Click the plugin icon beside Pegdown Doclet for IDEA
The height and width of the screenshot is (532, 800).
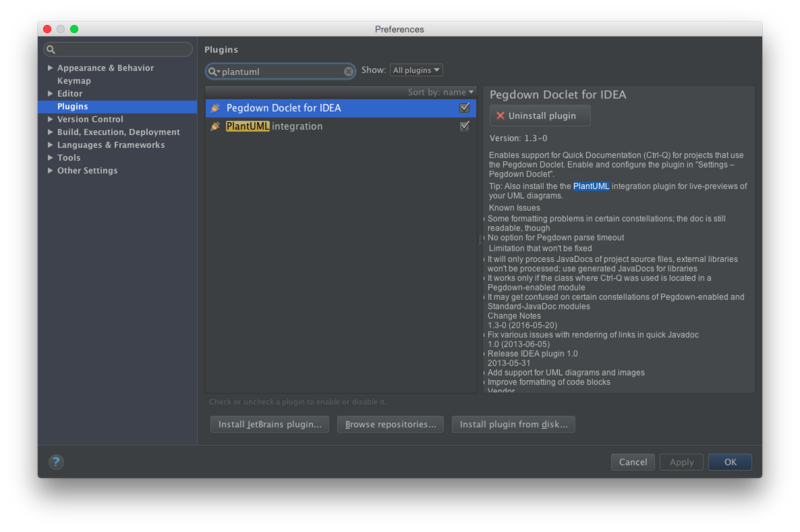(215, 108)
